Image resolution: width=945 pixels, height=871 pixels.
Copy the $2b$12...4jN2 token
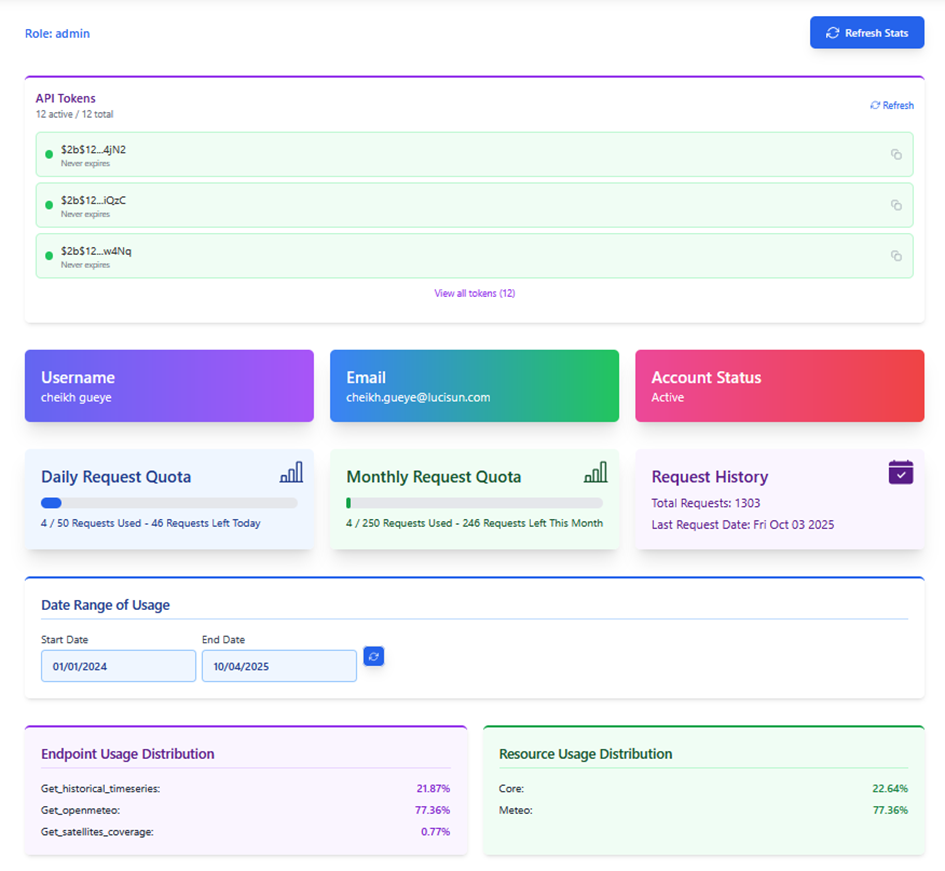(896, 154)
